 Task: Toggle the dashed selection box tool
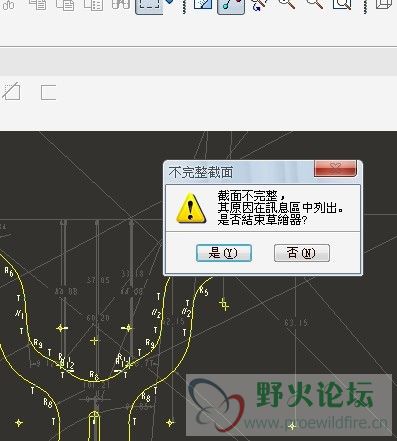(149, 5)
